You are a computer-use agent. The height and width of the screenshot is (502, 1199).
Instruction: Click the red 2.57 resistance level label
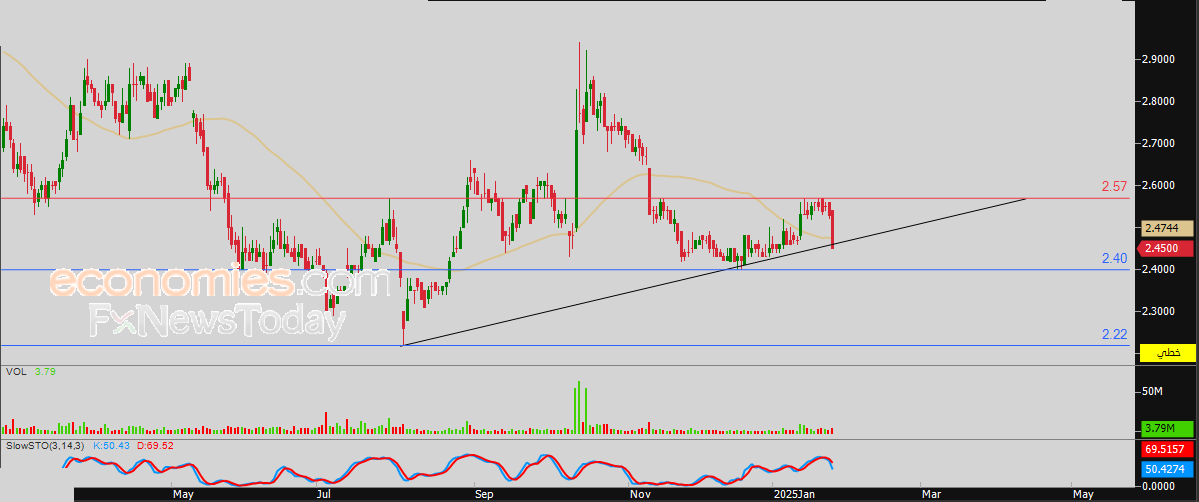pyautogui.click(x=1114, y=186)
